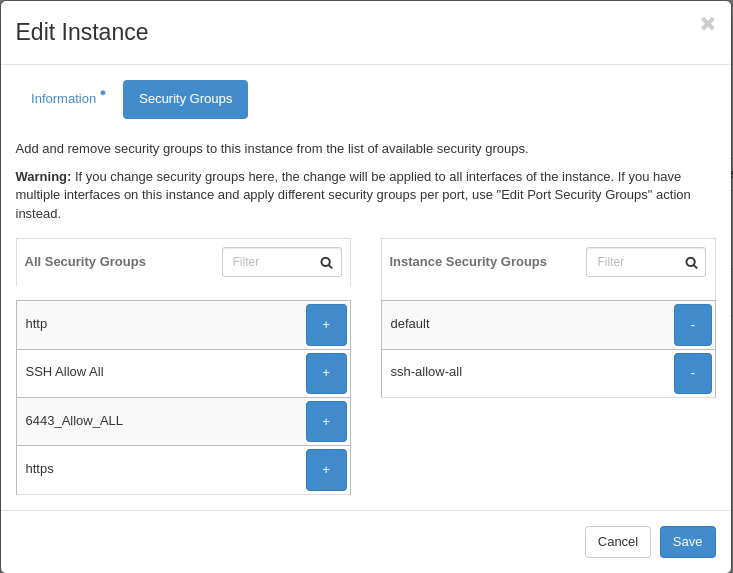Click search icon in All Security Groups filter
The height and width of the screenshot is (573, 733).
coord(326,263)
